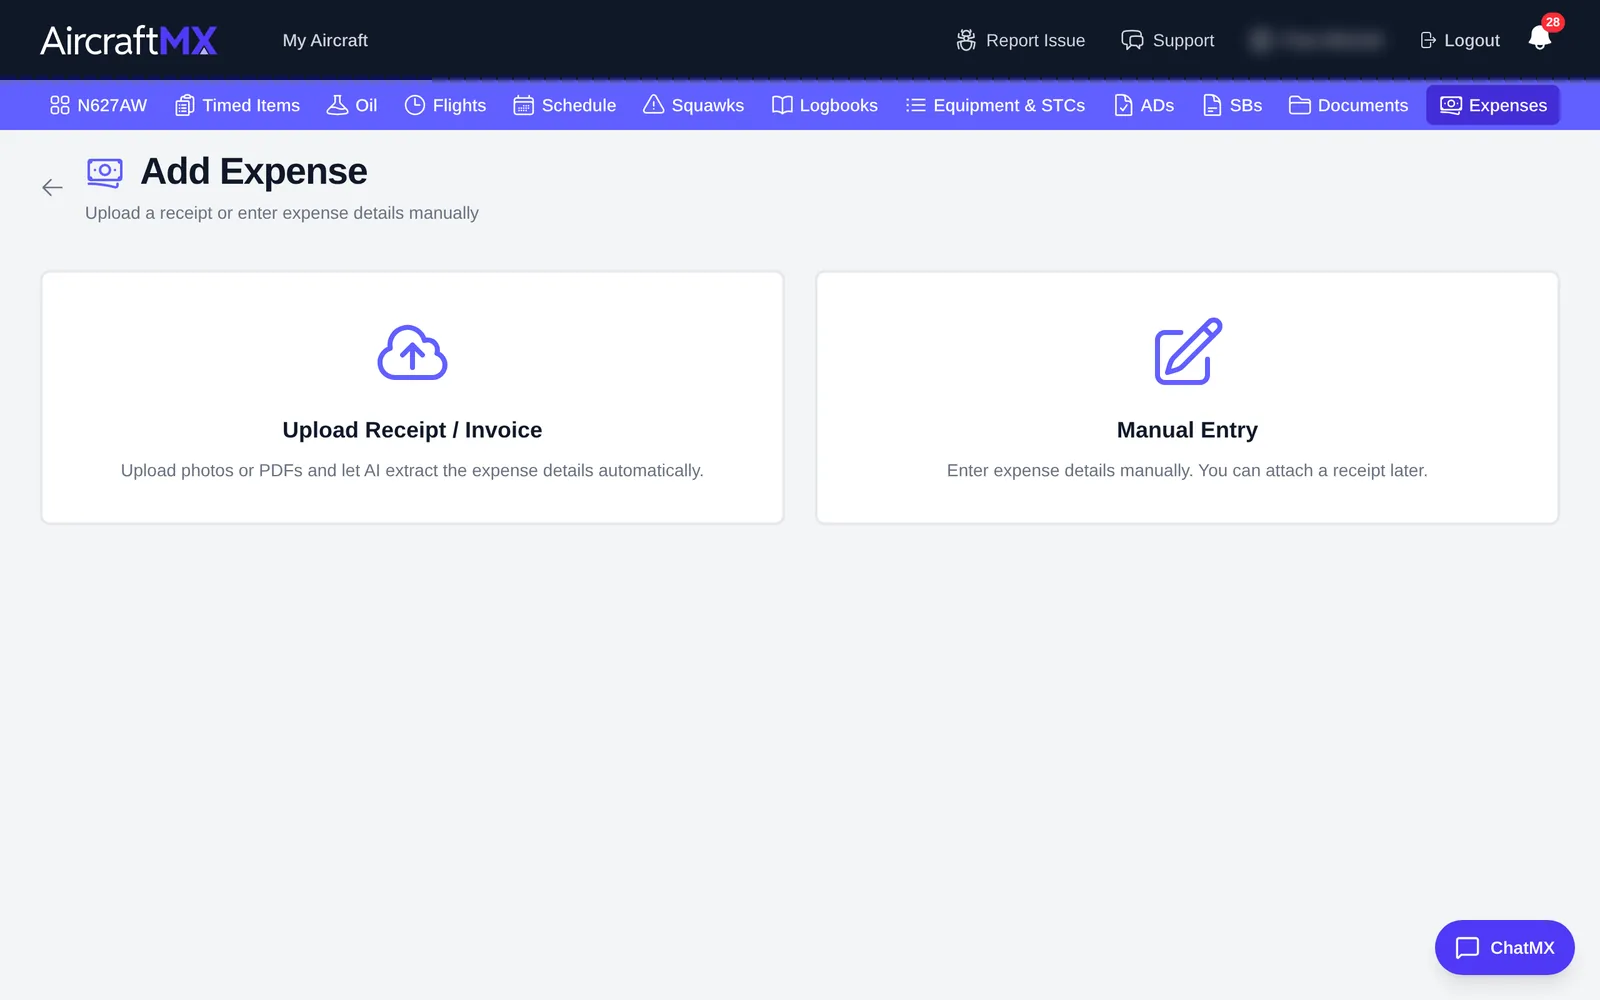Open Support via the chat bubbles icon
The image size is (1600, 1000).
pos(1132,40)
